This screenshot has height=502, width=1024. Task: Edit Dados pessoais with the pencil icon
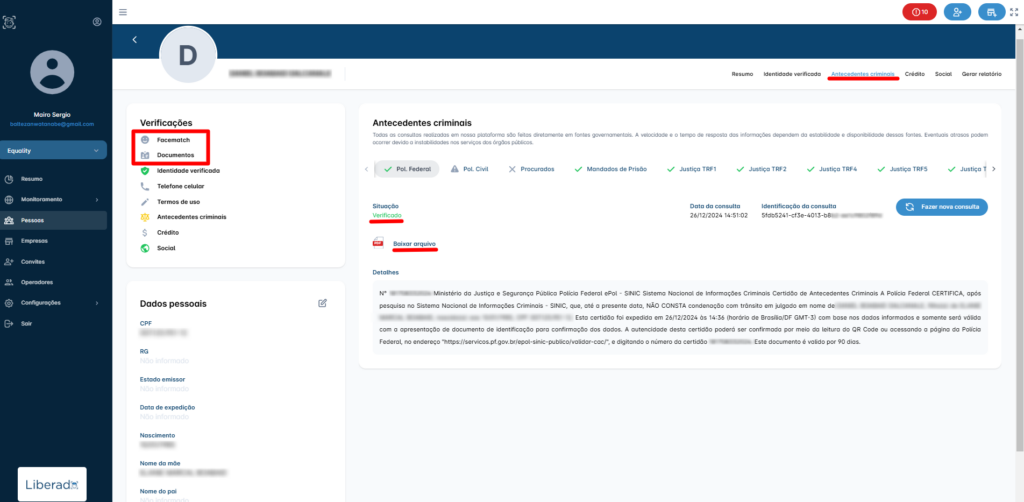coord(323,303)
